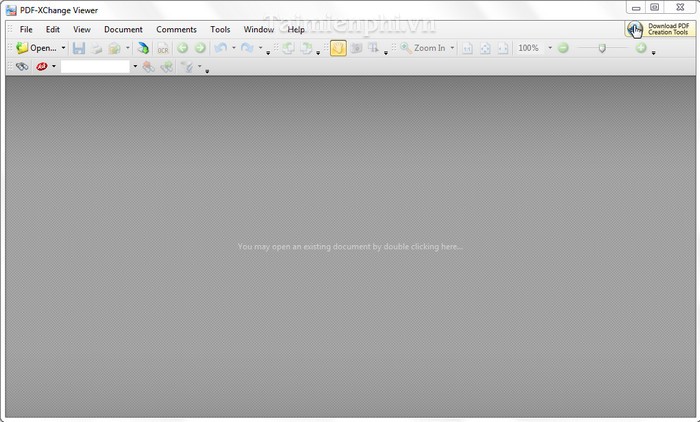Image resolution: width=700 pixels, height=422 pixels.
Task: Open the Help menu
Action: tap(296, 29)
